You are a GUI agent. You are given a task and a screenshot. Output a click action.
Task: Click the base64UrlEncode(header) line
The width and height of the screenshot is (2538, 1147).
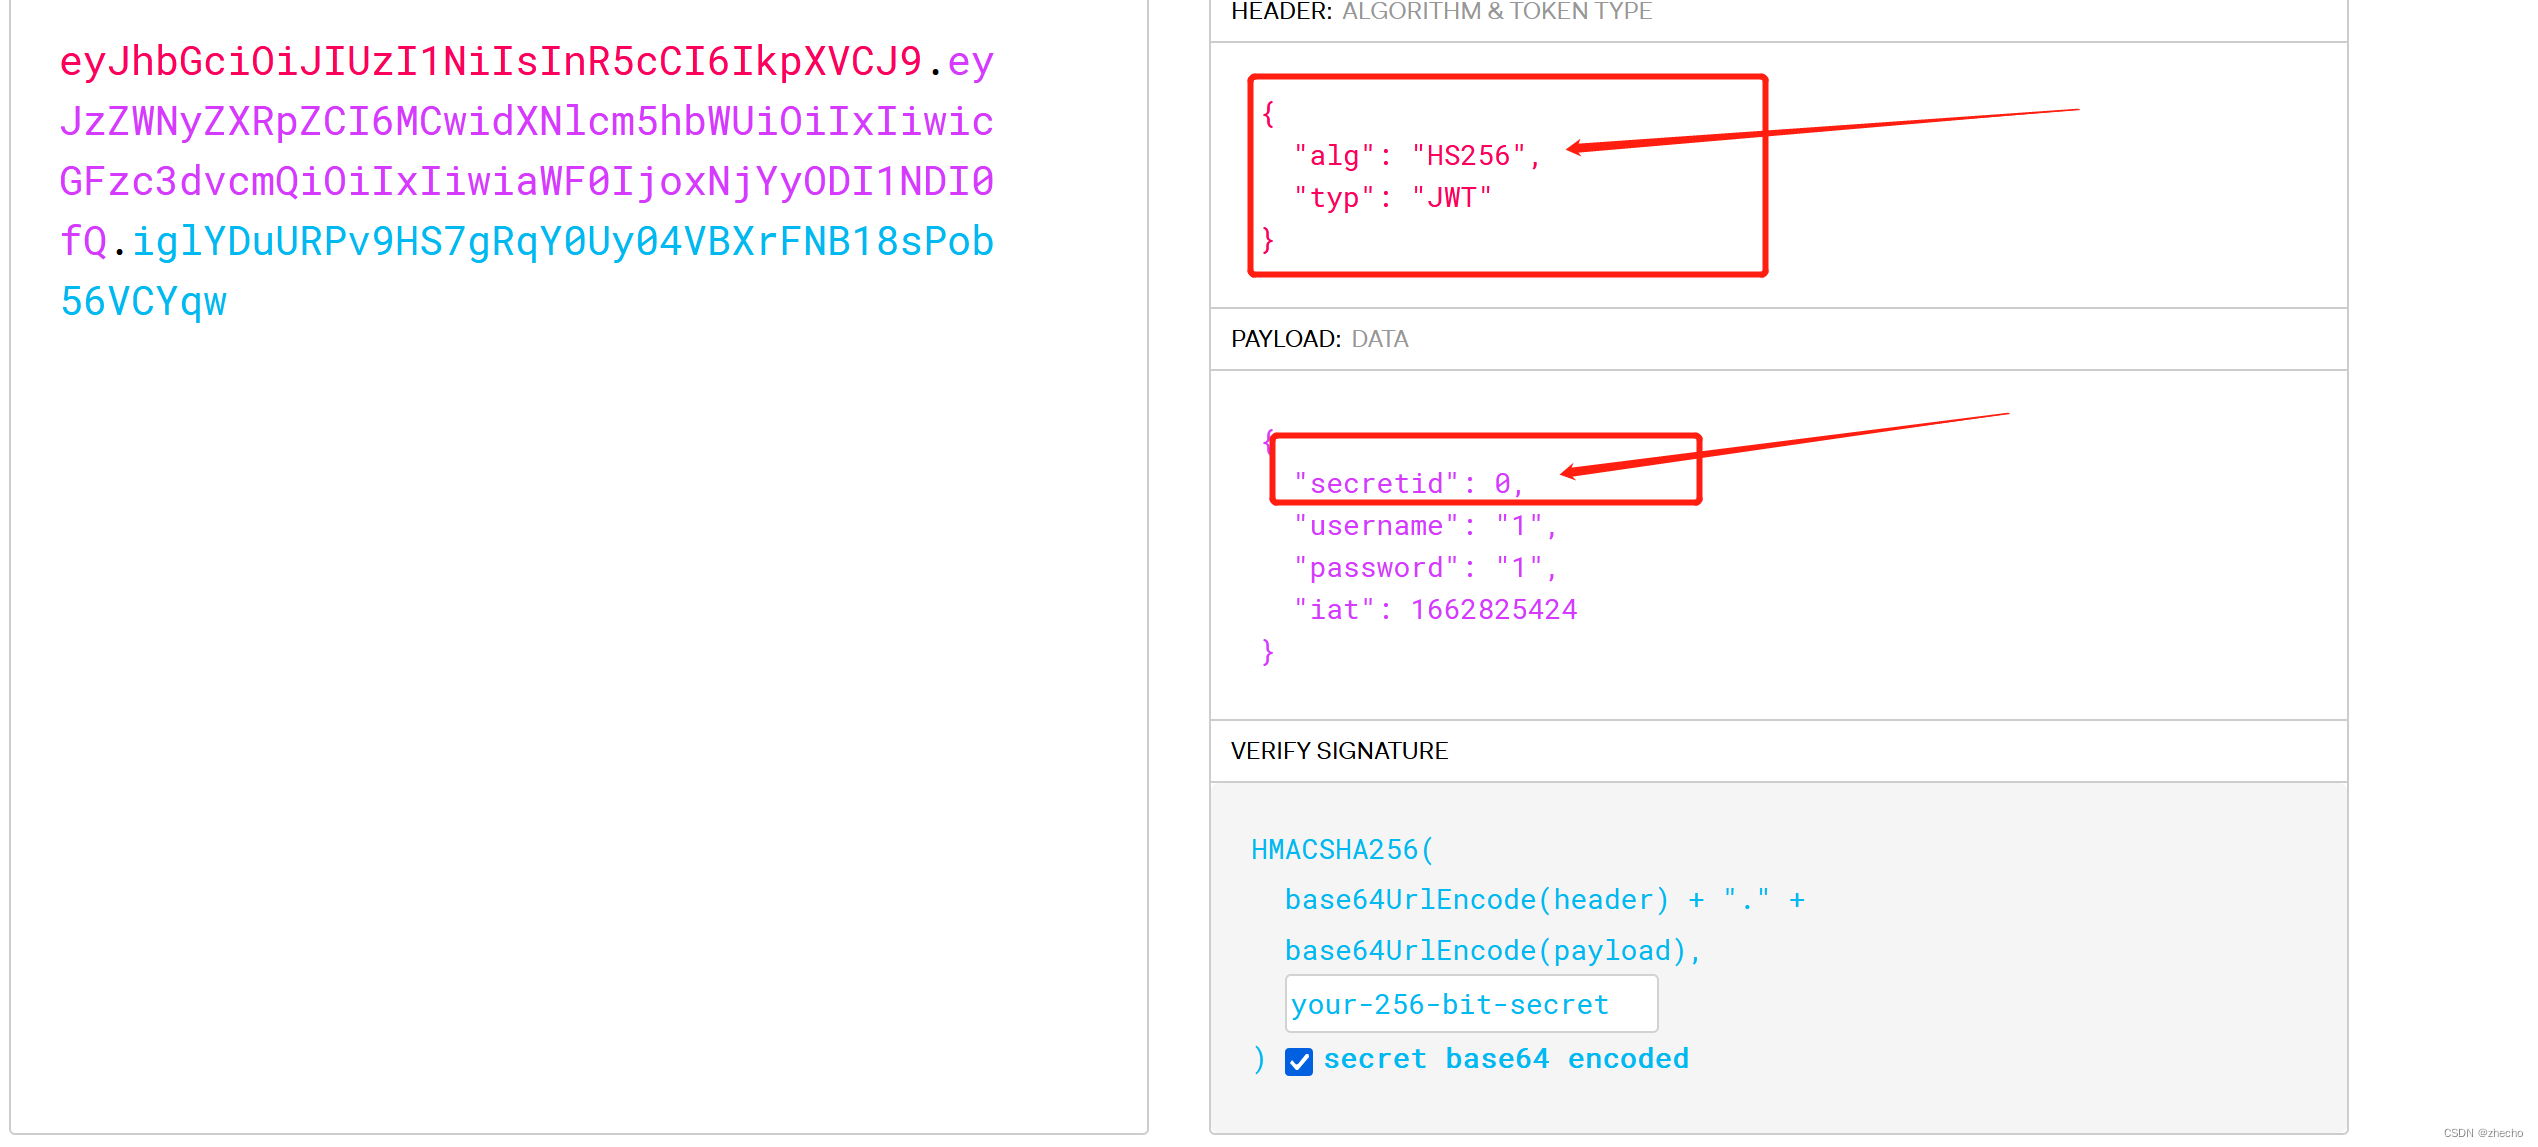1476,900
